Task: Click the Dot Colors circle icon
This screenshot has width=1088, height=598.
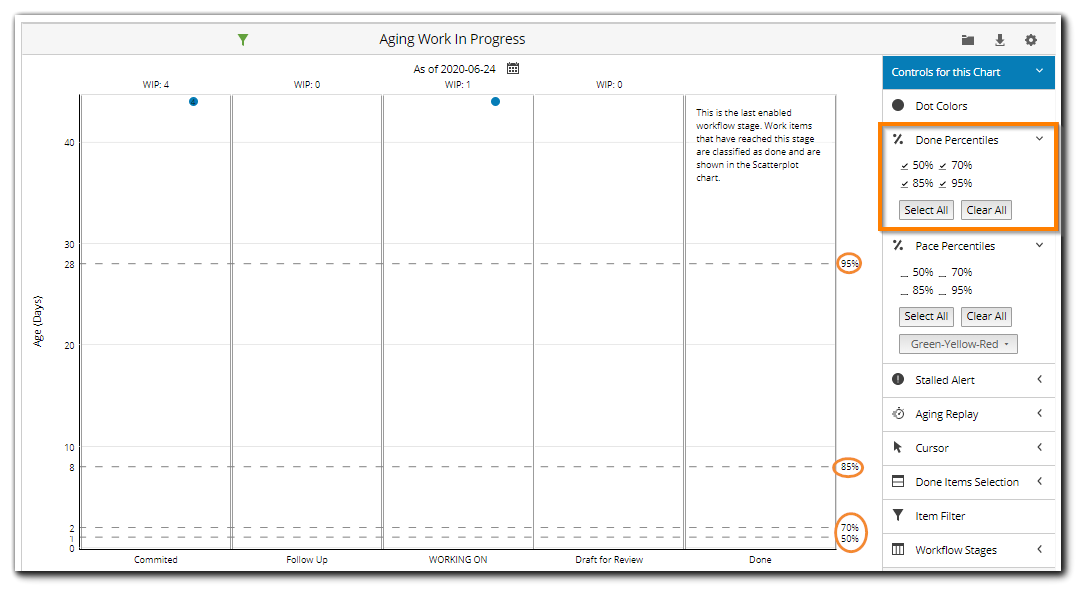Action: 898,105
